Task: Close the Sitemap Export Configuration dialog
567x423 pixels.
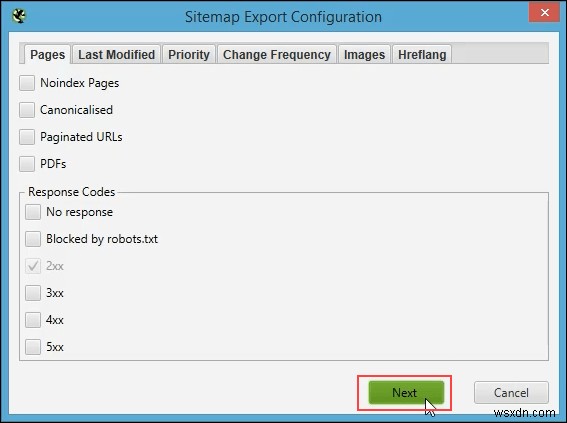Action: pyautogui.click(x=545, y=13)
